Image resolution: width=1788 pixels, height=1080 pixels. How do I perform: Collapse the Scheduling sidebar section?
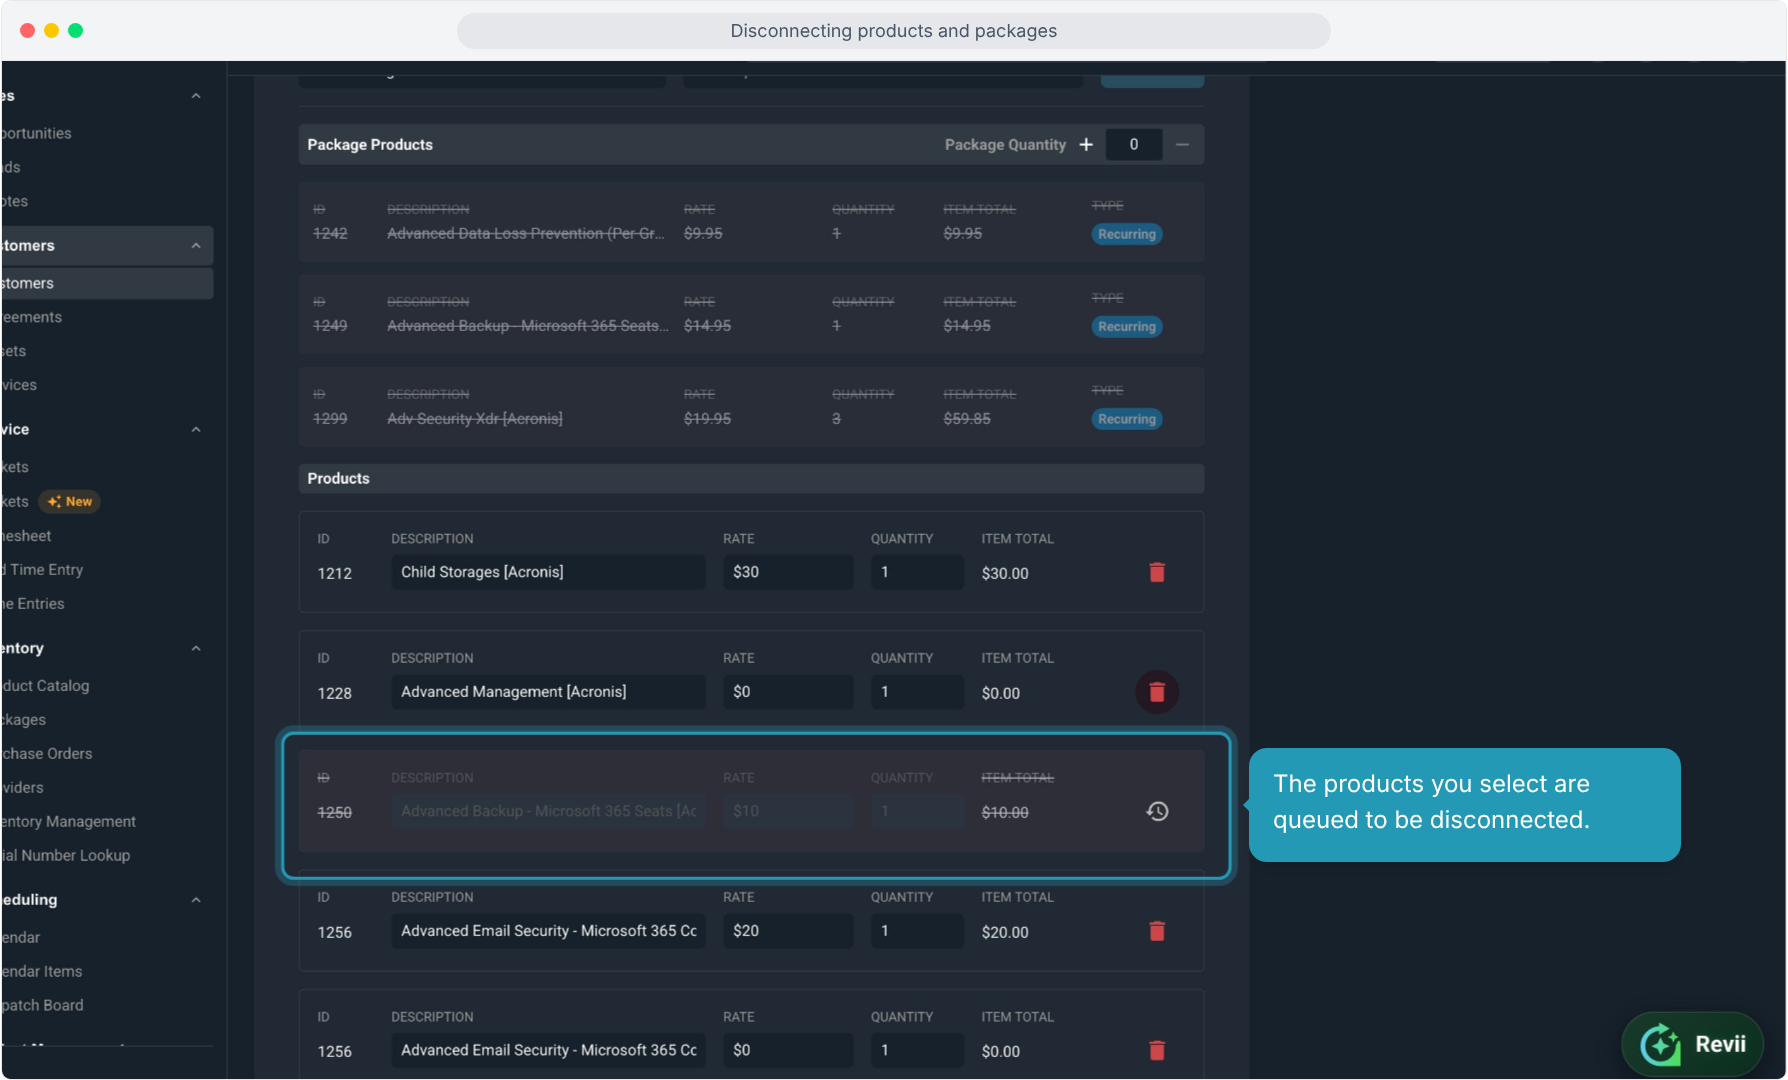click(196, 900)
